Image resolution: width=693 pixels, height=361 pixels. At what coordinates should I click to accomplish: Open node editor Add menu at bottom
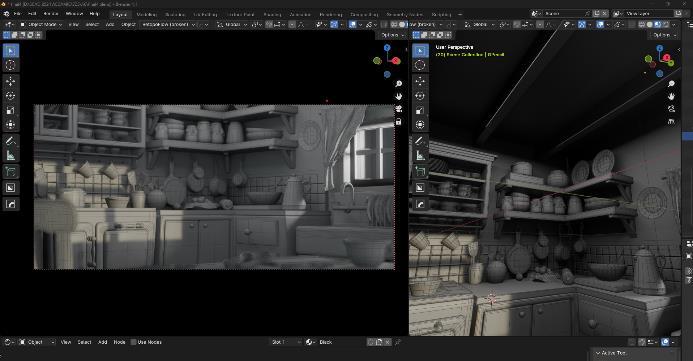pos(103,342)
